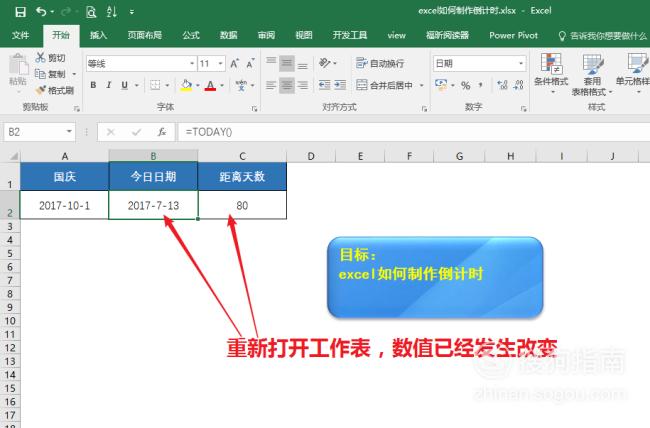Click the Undo arrow icon

(41, 12)
